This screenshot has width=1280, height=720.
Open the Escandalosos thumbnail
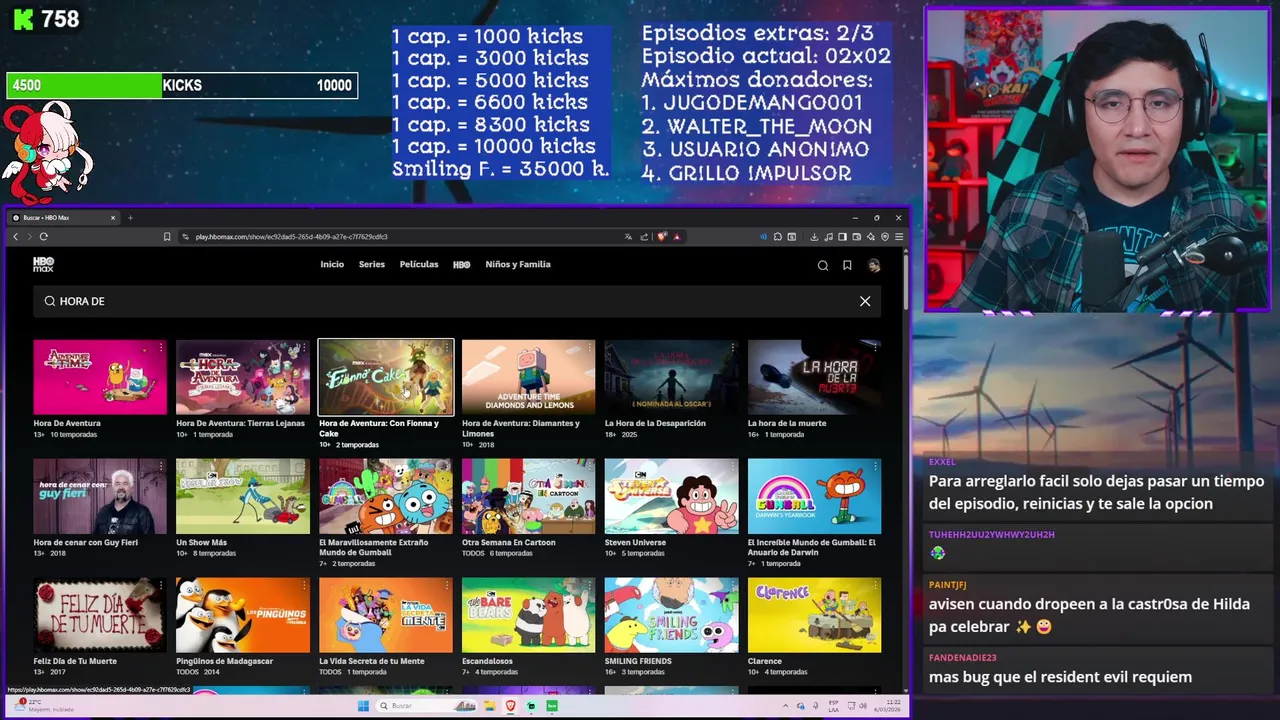click(x=529, y=615)
